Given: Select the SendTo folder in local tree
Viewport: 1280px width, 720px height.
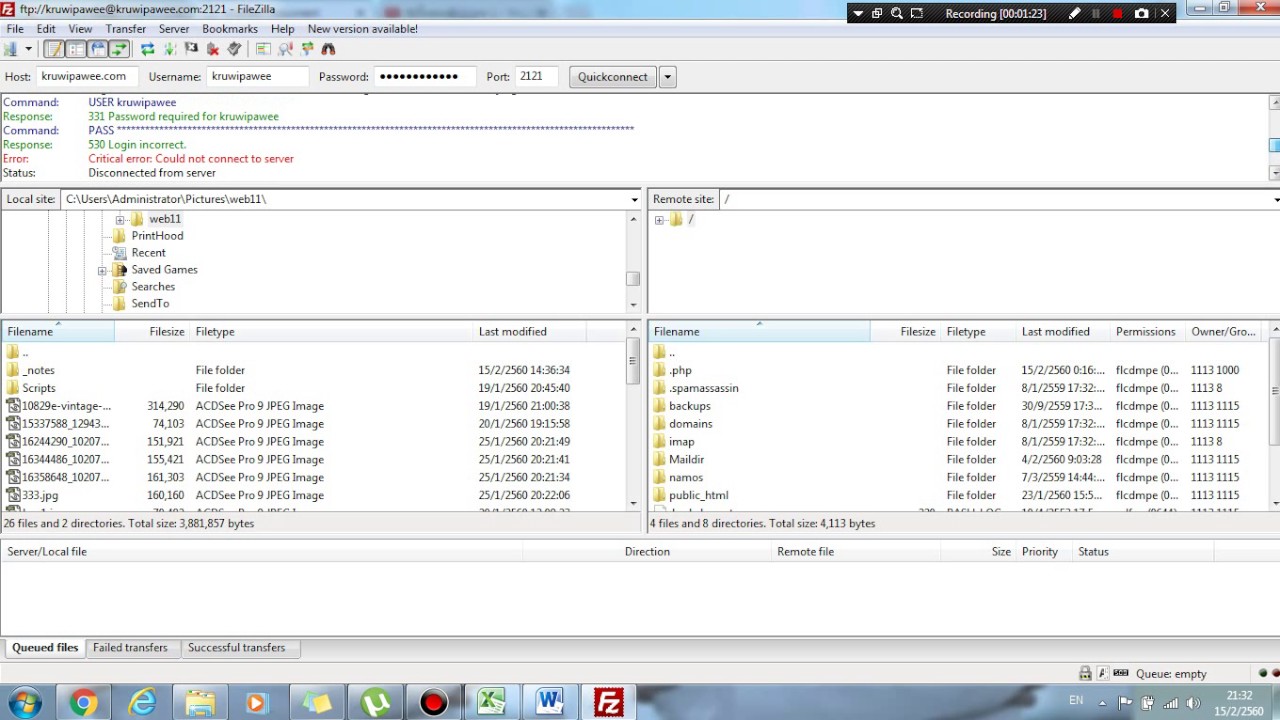Looking at the screenshot, I should [x=150, y=304].
